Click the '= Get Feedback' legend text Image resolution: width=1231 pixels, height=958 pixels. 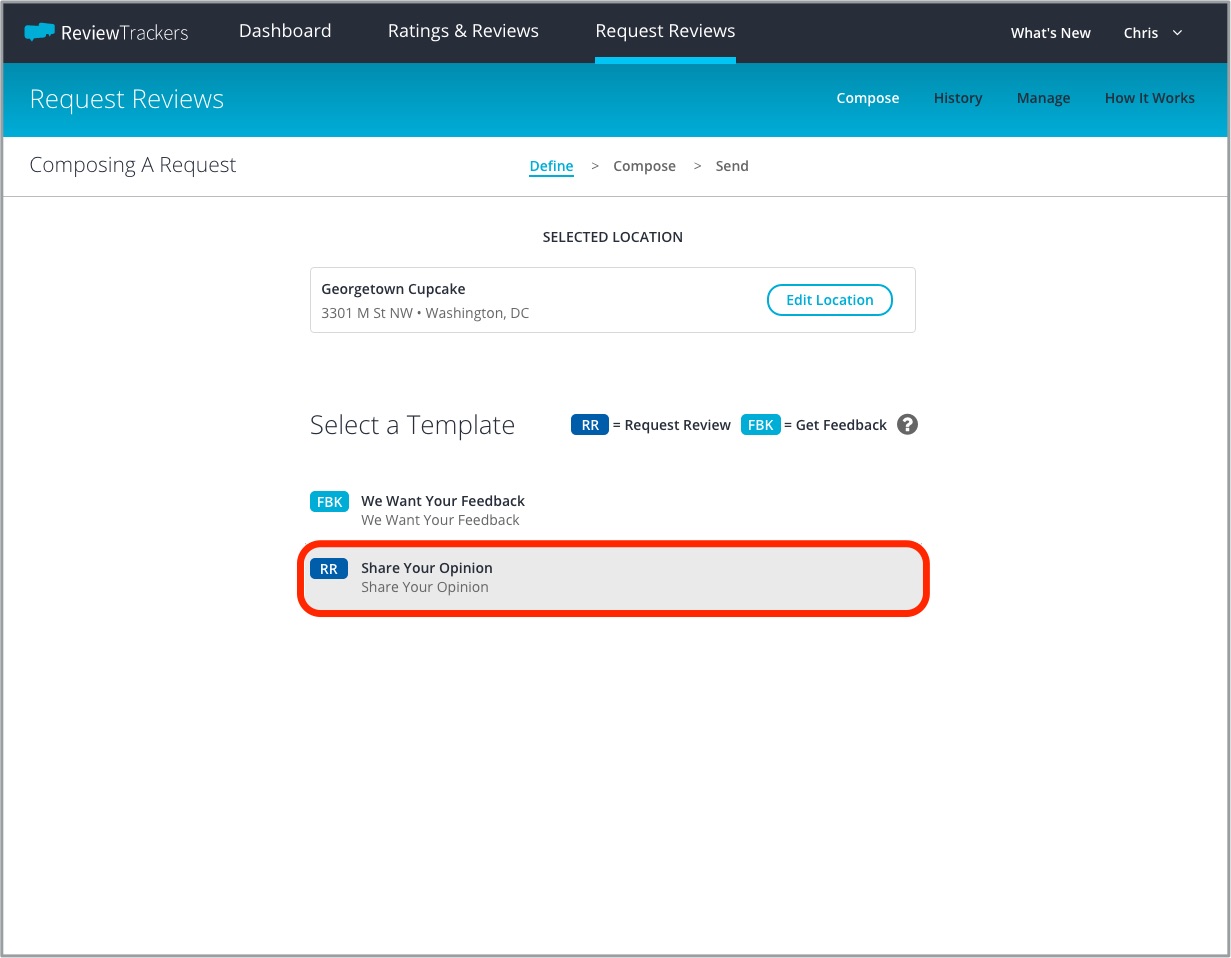point(835,425)
